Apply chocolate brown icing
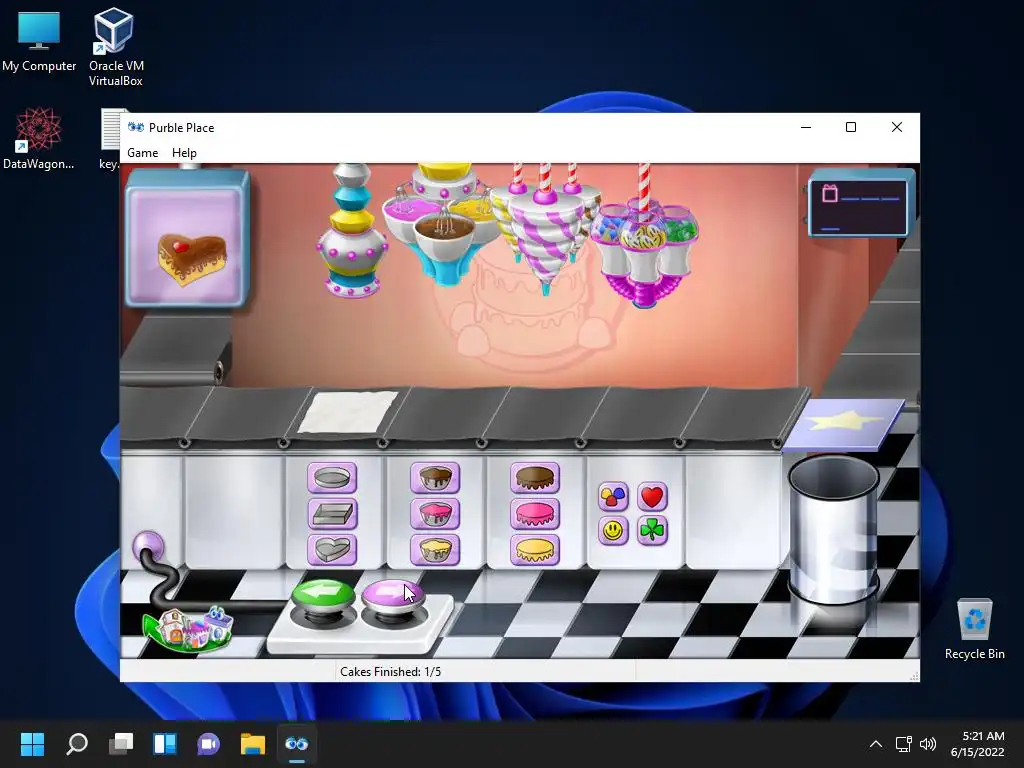The image size is (1024, 768). [535, 478]
